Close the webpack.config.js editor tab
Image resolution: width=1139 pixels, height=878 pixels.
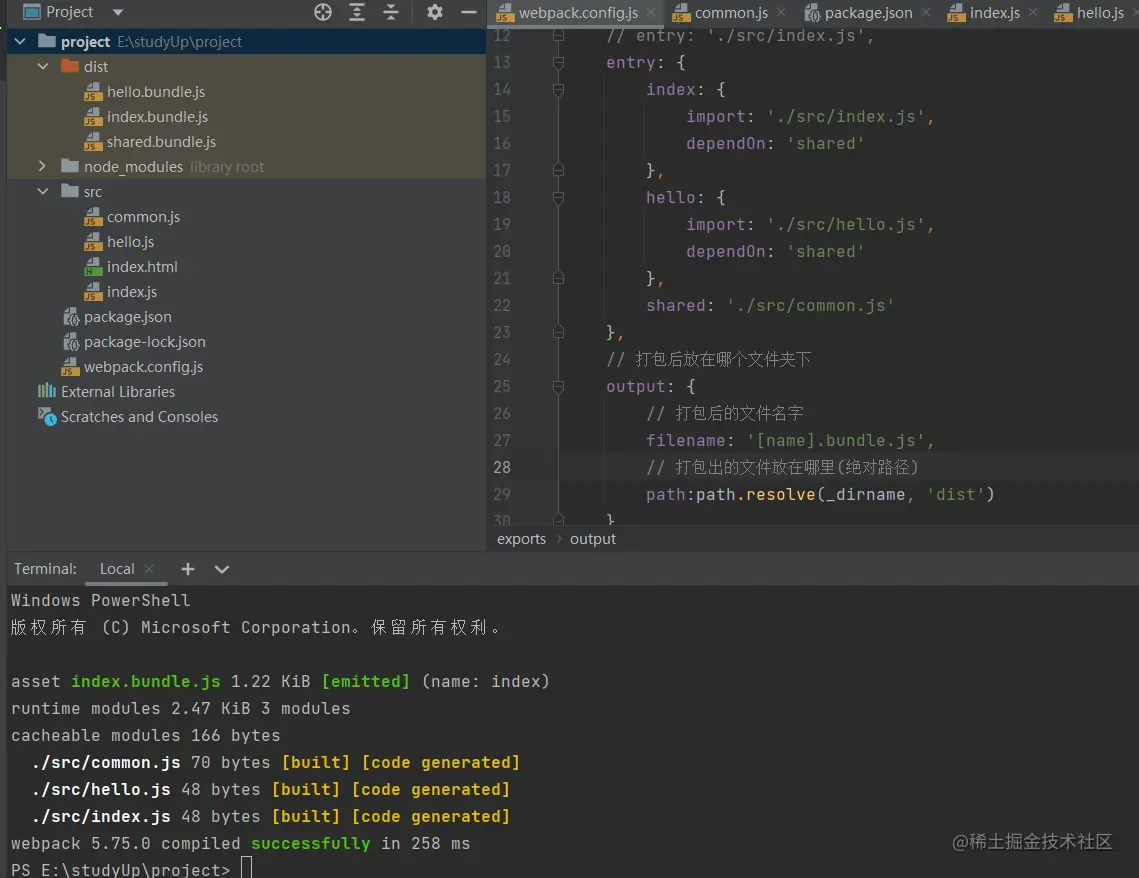tap(652, 13)
